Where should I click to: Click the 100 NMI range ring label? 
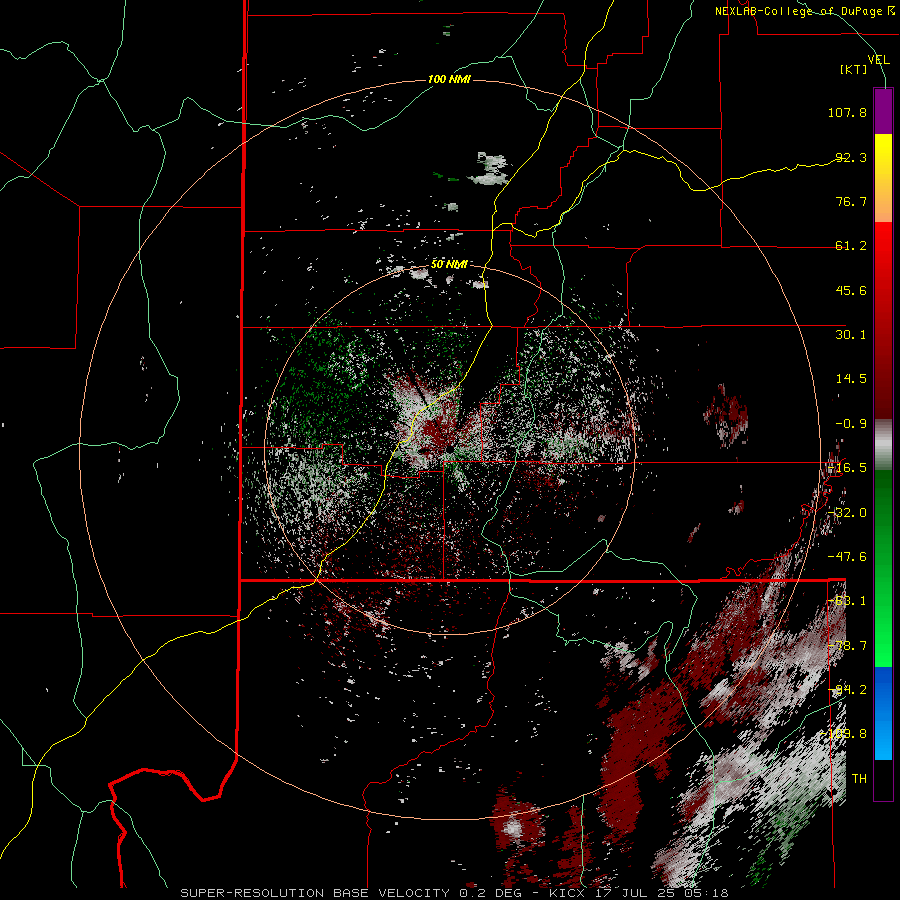449,79
